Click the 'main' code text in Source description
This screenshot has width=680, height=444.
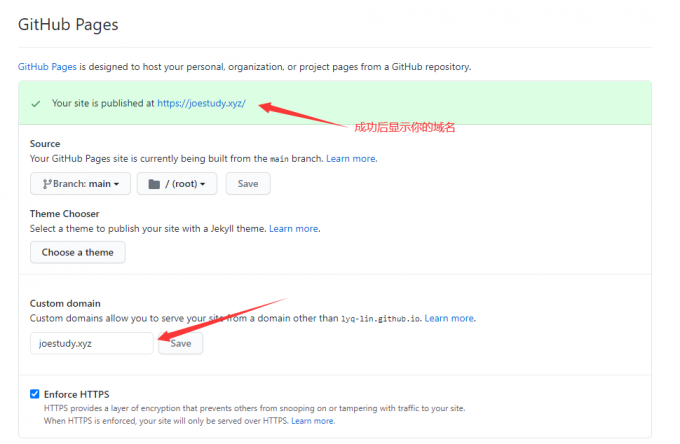point(279,159)
